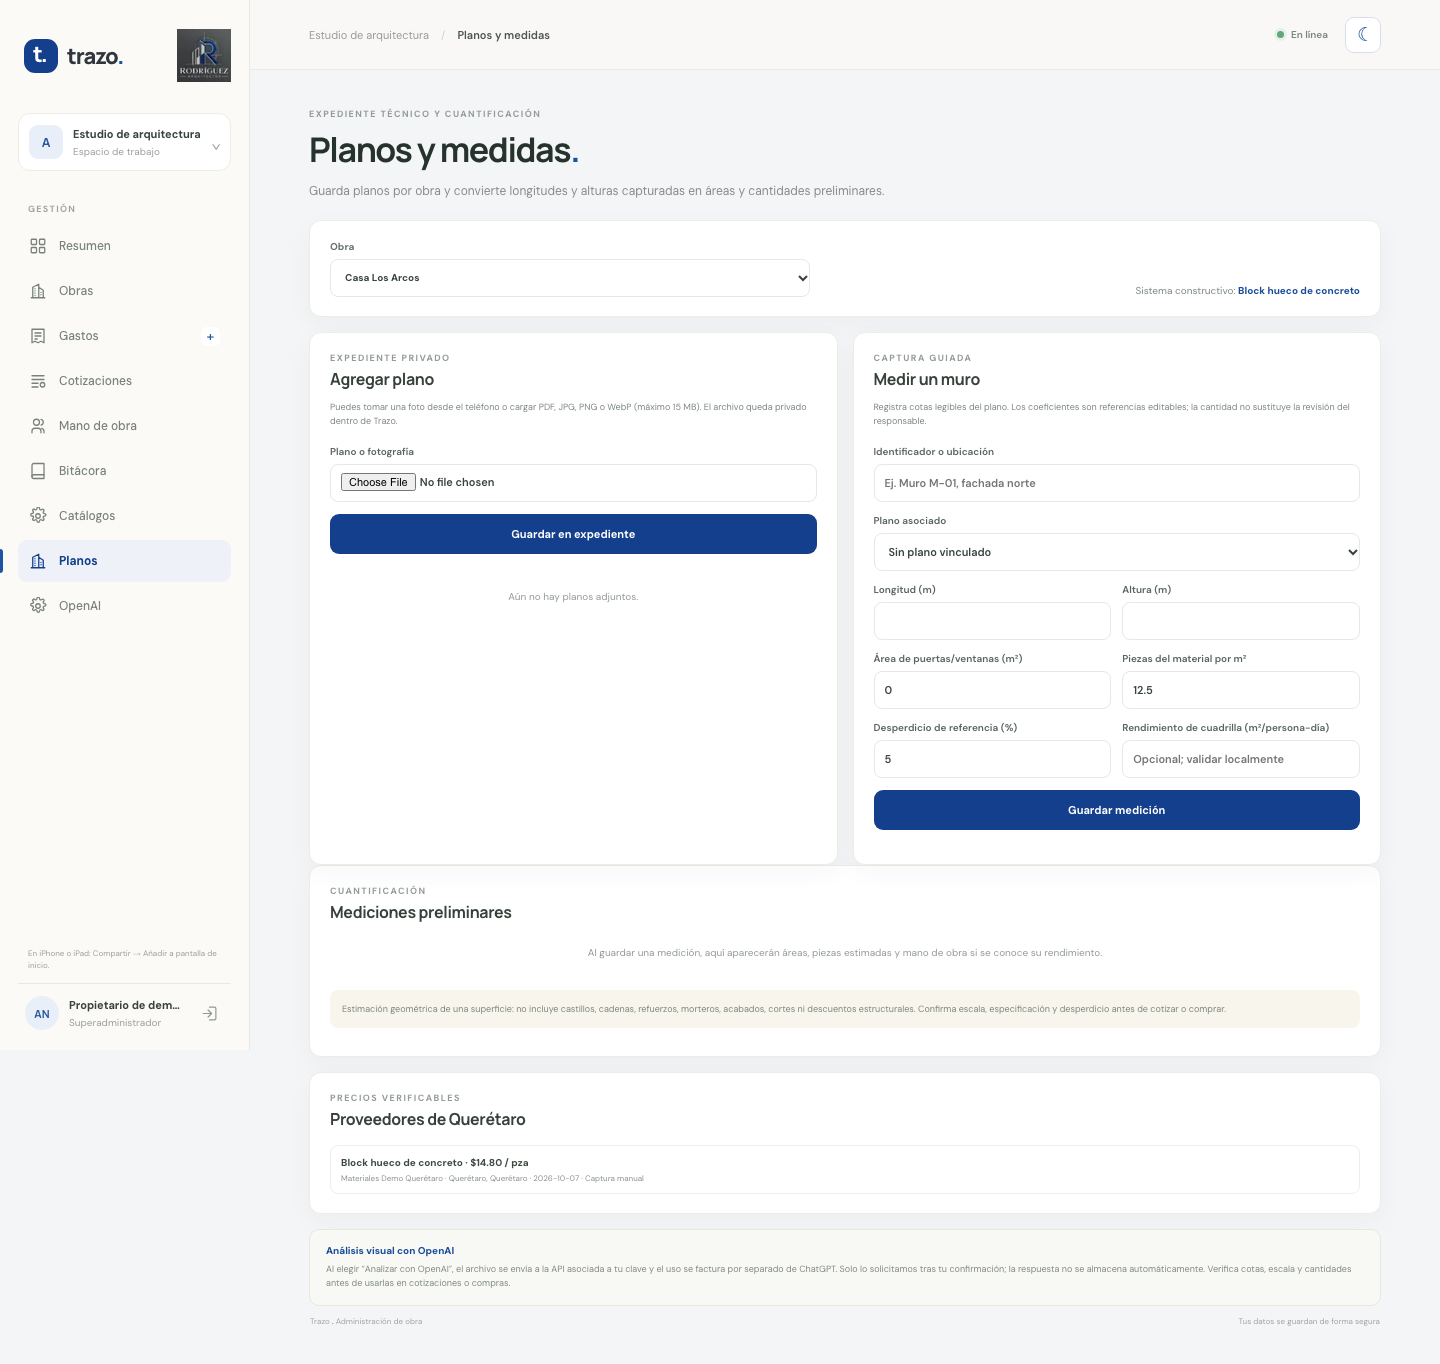Click the Choose File button
1440x1364 pixels.
(378, 482)
